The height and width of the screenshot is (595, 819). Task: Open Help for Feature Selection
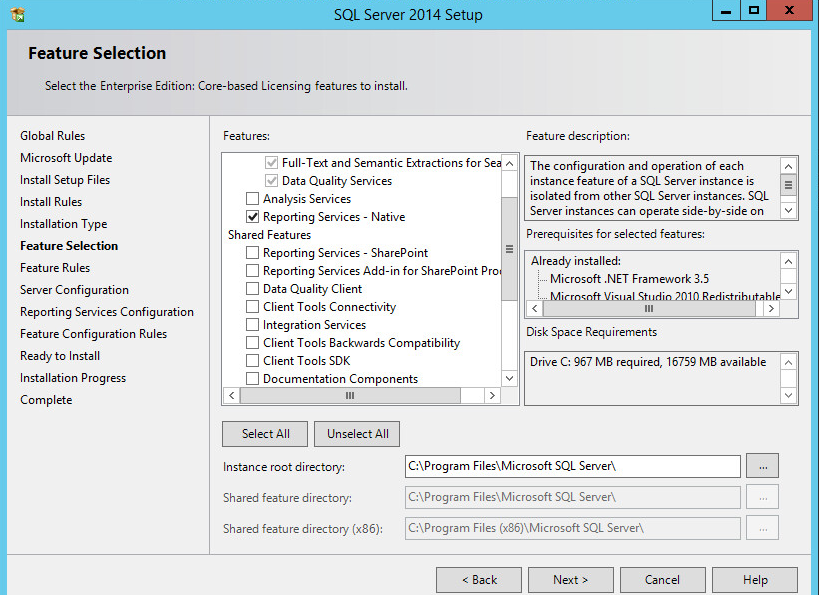(755, 580)
